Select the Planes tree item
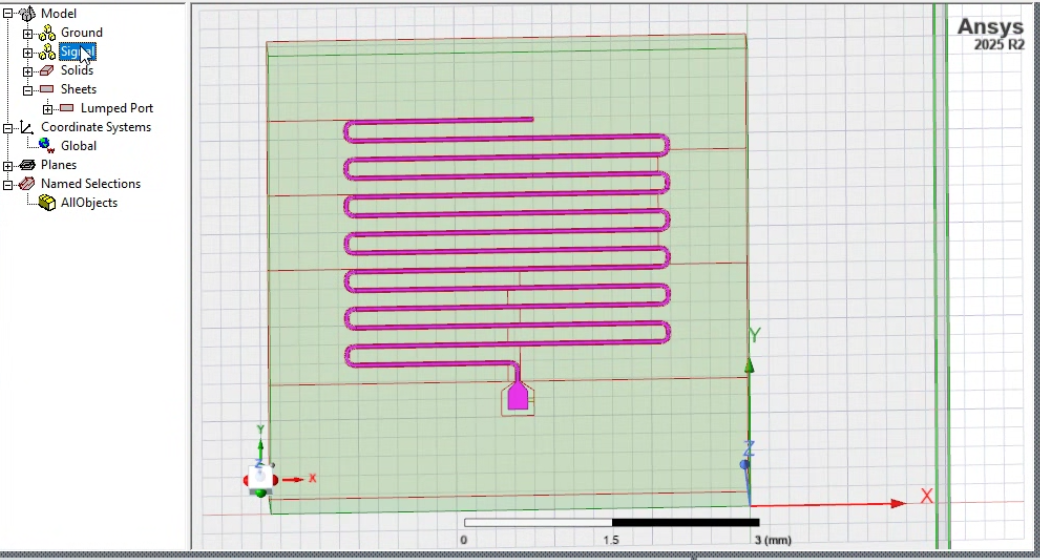Image resolution: width=1040 pixels, height=560 pixels. pos(58,165)
